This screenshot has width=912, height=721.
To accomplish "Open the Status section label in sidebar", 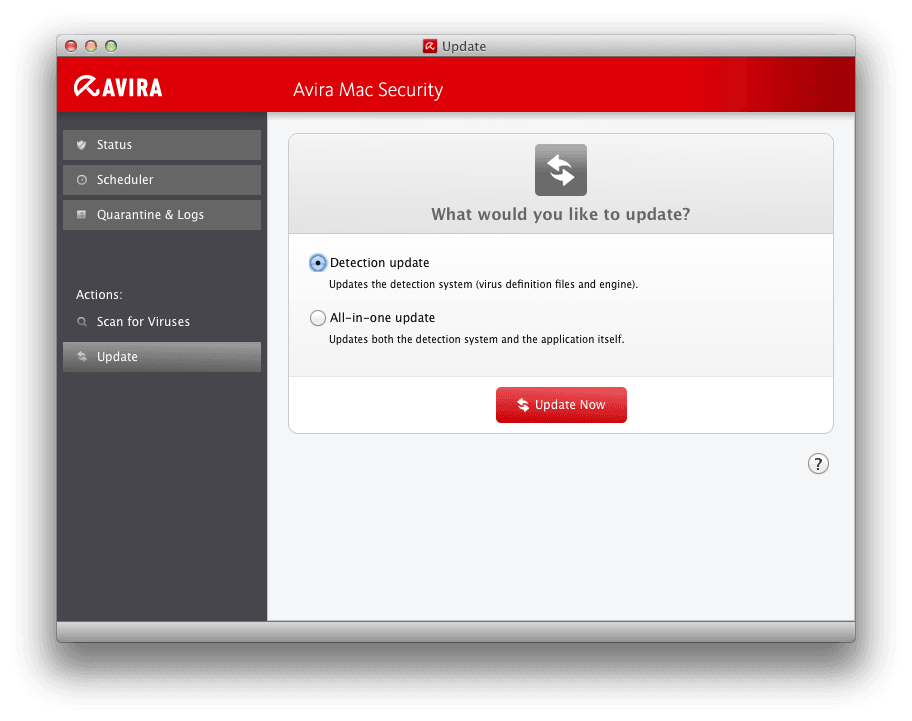I will coord(114,145).
